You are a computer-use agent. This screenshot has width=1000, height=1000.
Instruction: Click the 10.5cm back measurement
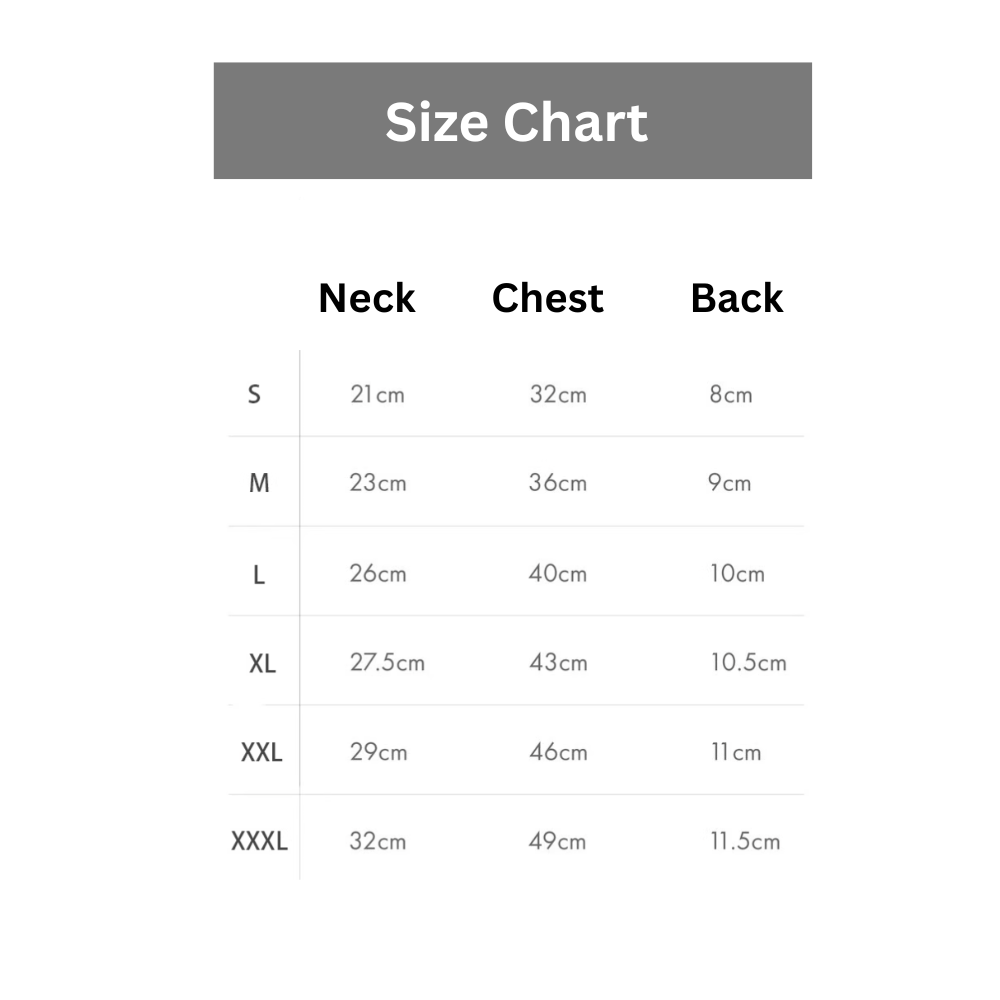tap(748, 663)
